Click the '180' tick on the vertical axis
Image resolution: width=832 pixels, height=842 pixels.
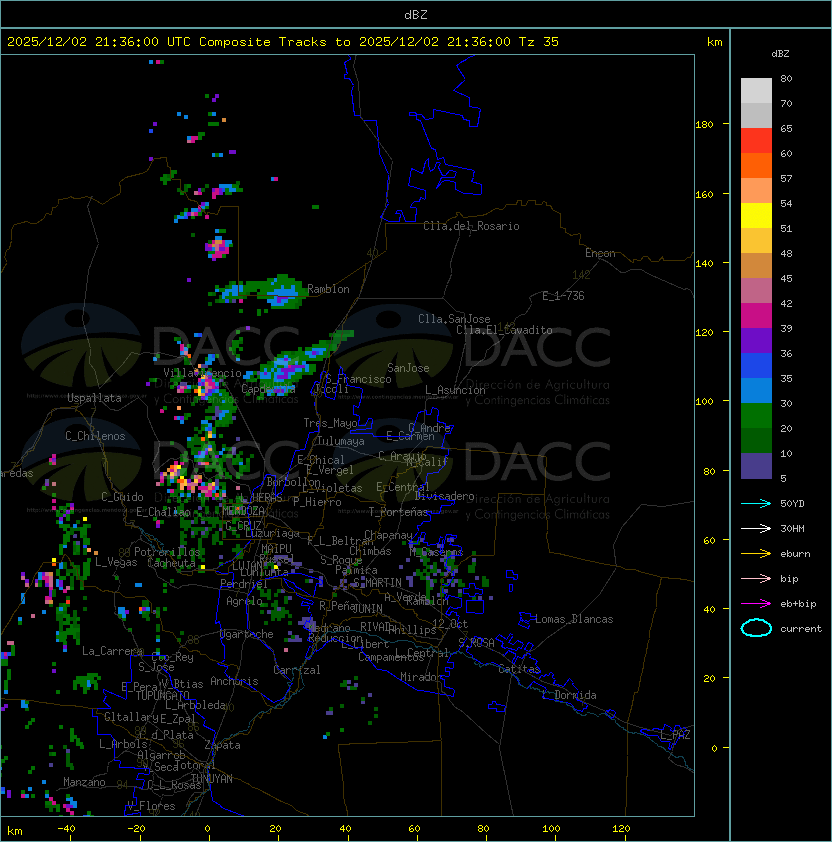[x=704, y=125]
